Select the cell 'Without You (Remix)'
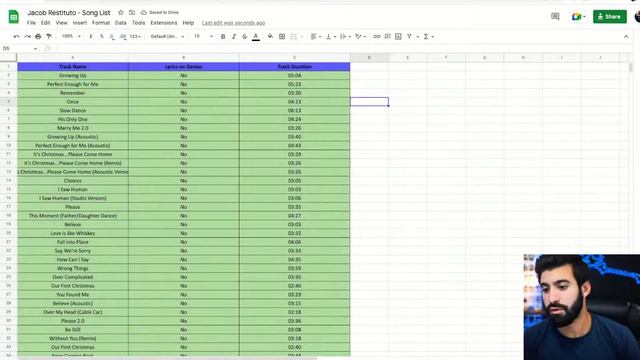 pos(73,338)
